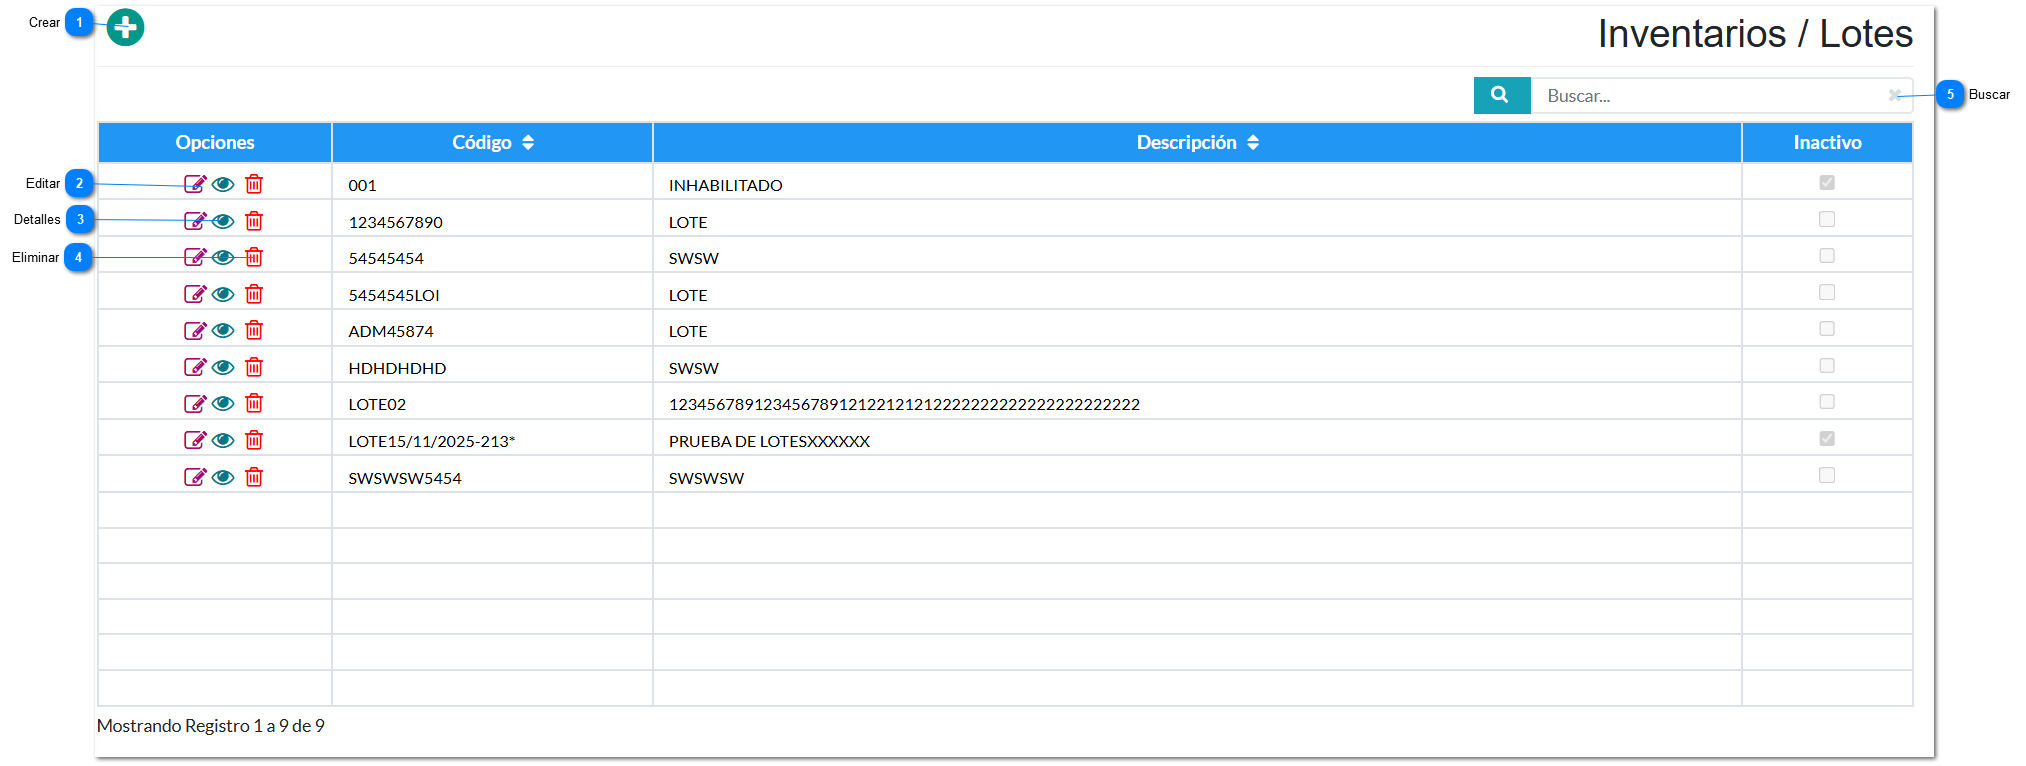View details of lot 1234567890
This screenshot has height=766, width=2026.
224,221
